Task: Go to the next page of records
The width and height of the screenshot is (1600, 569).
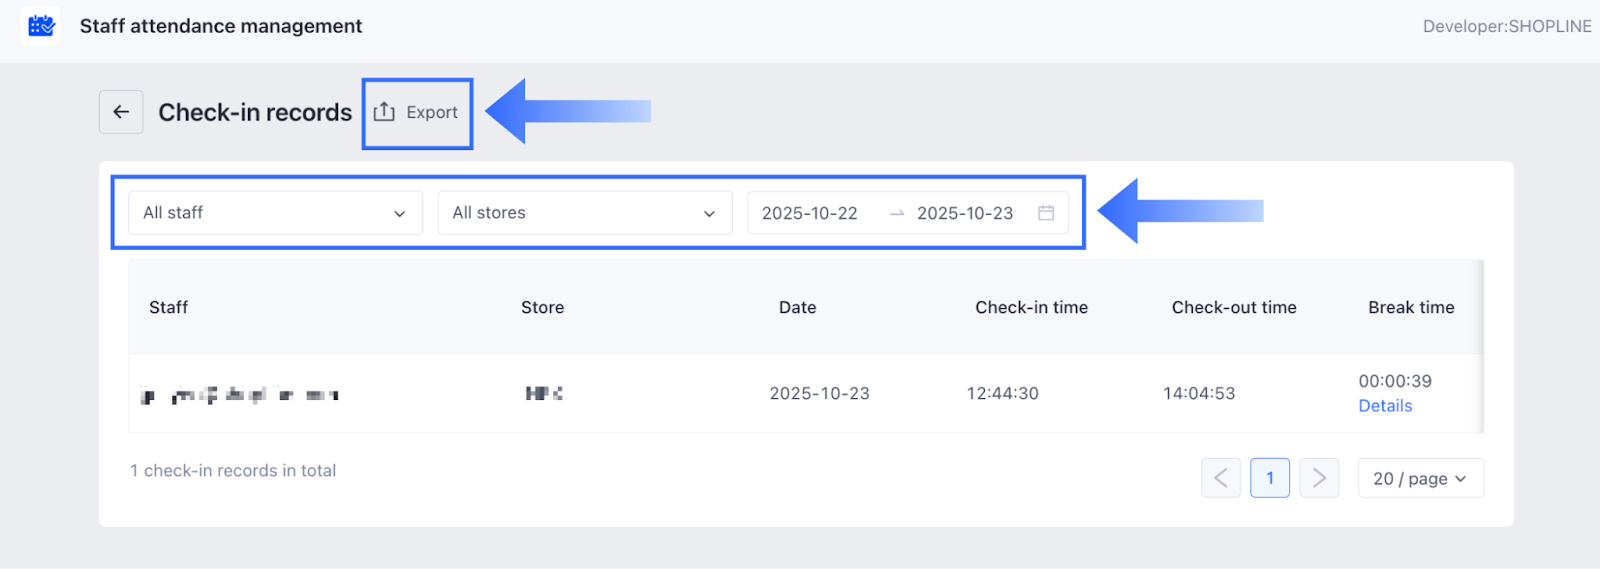Action: 1319,478
